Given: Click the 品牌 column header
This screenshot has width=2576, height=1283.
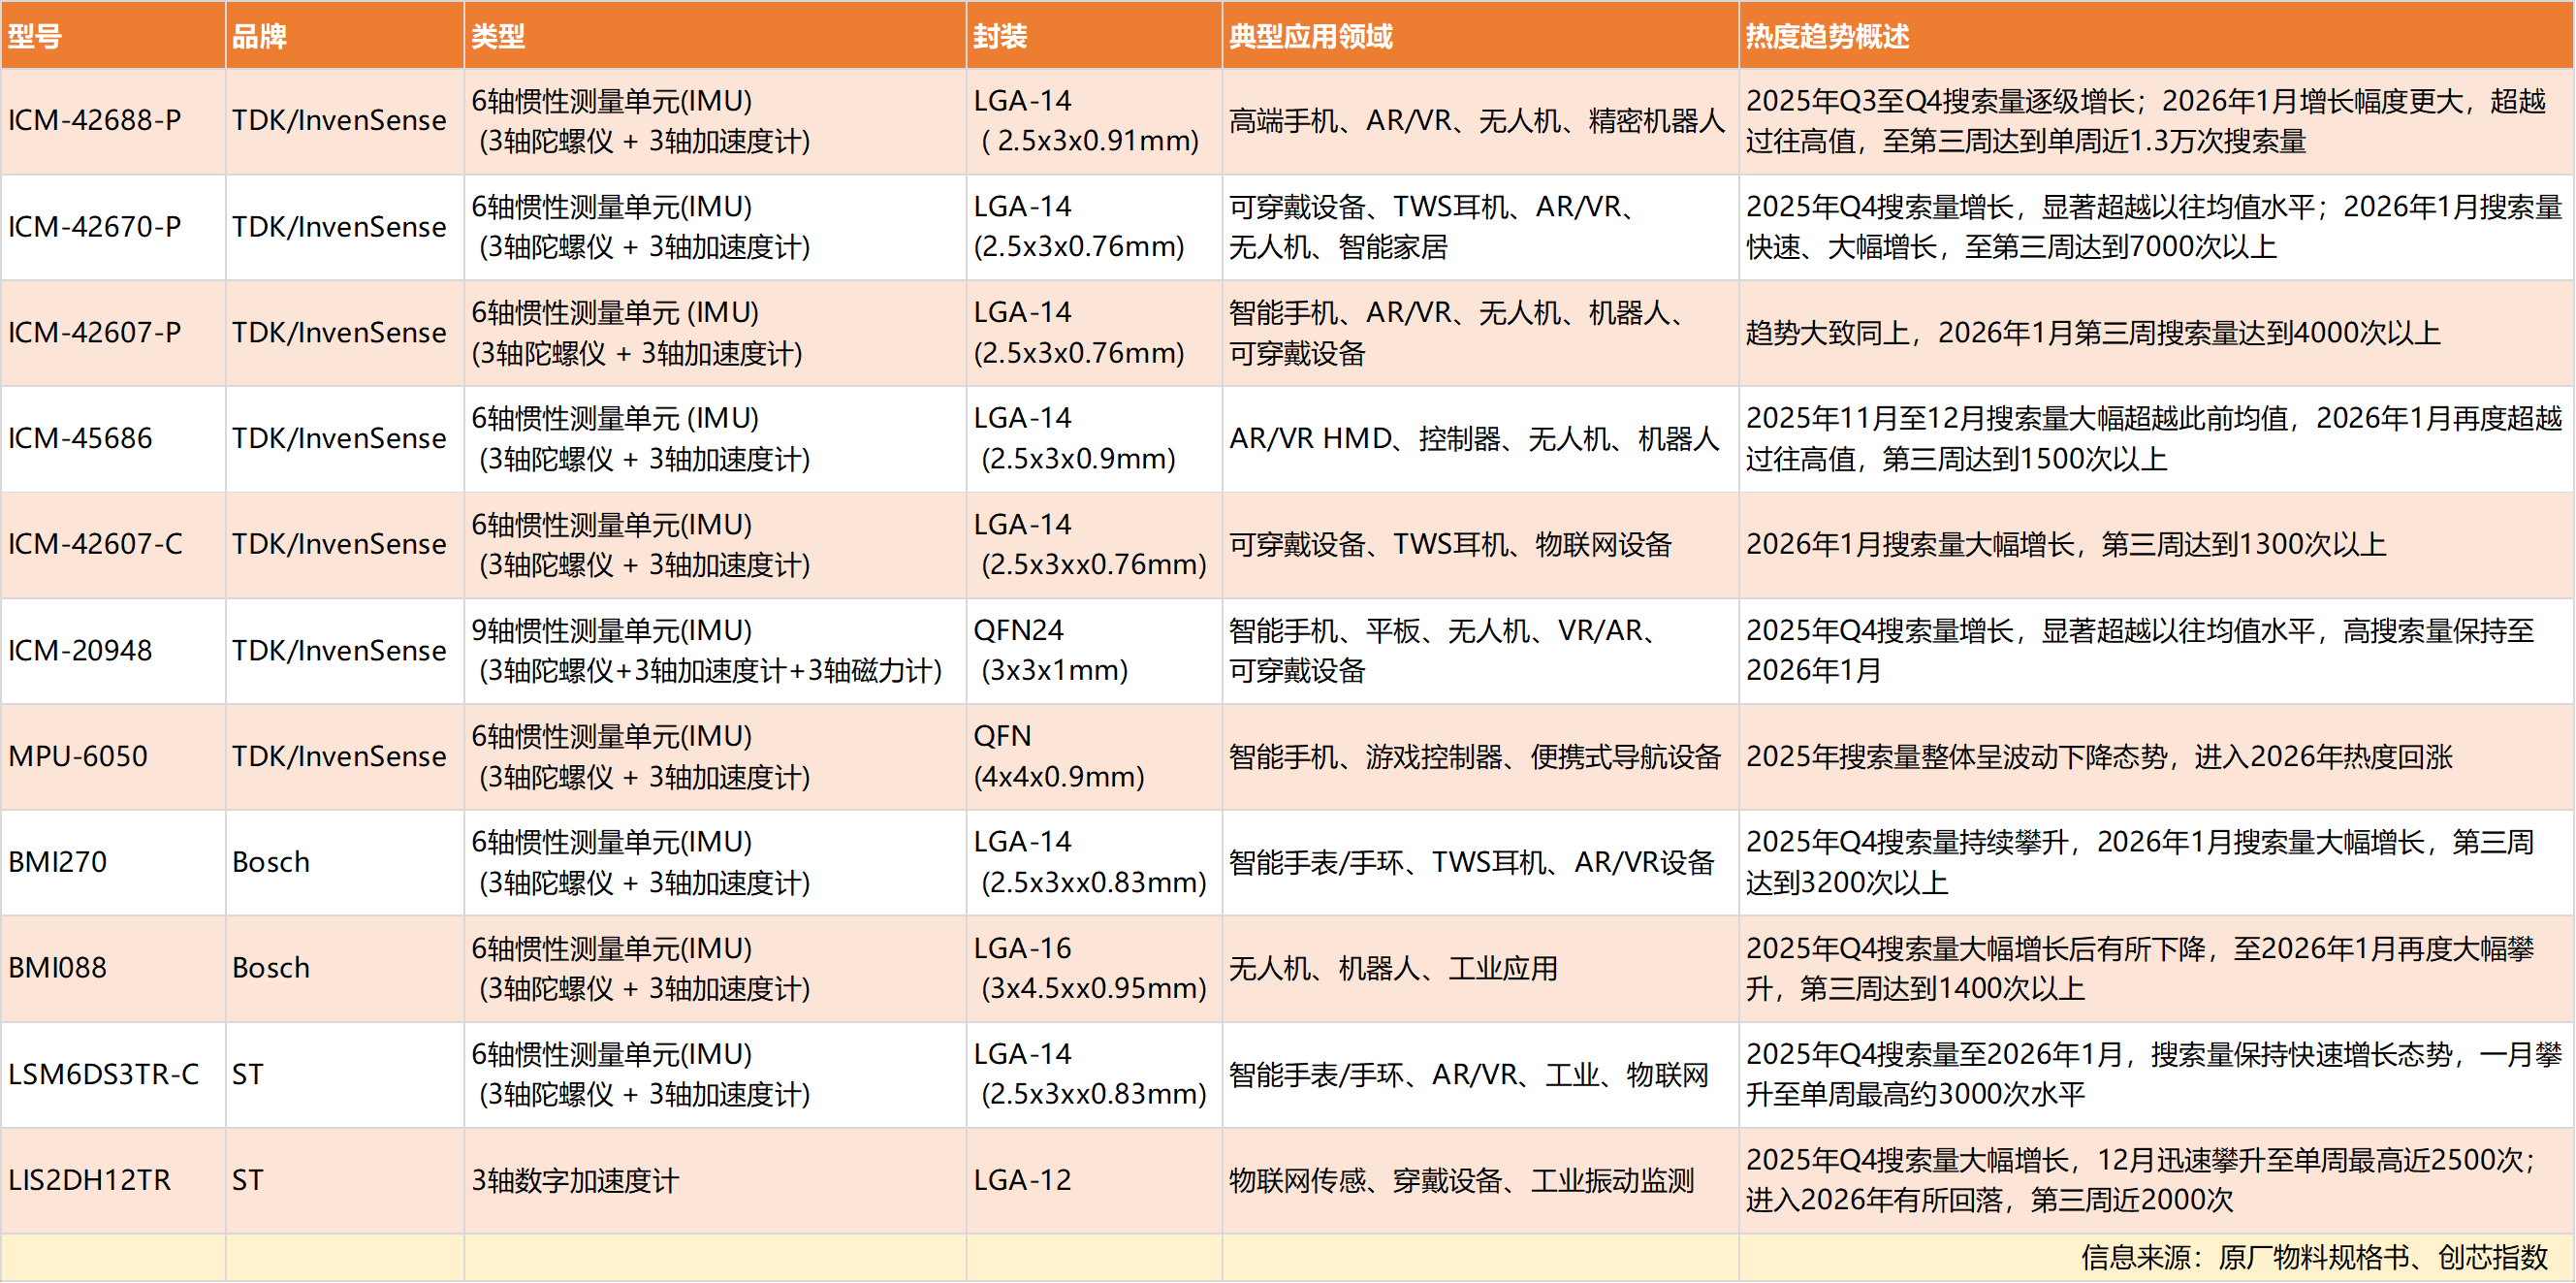Looking at the screenshot, I should [x=260, y=37].
